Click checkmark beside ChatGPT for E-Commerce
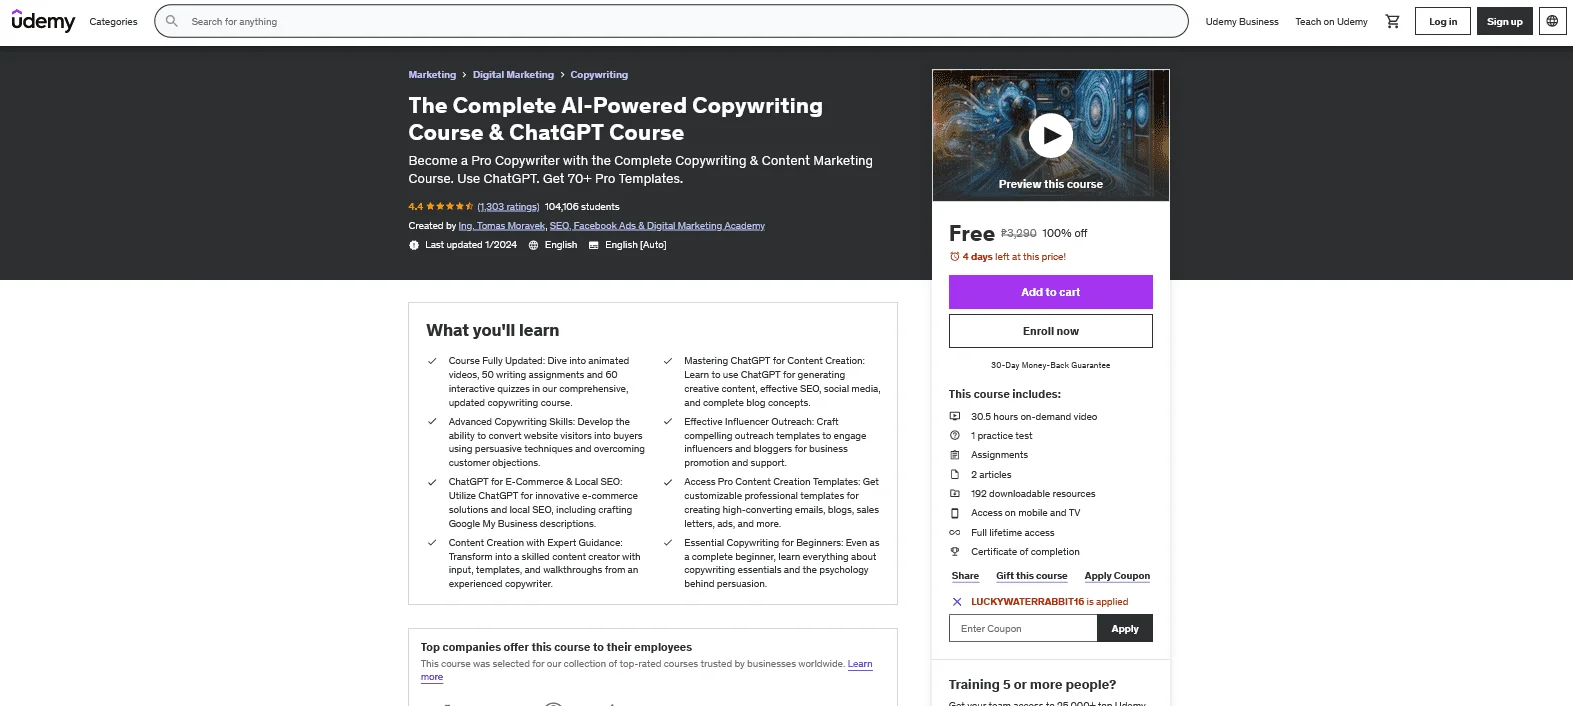The width and height of the screenshot is (1573, 706). [x=432, y=482]
